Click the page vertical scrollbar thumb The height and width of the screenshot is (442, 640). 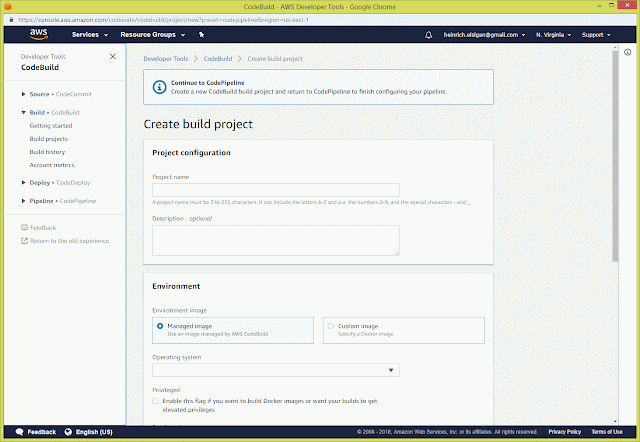click(x=615, y=156)
